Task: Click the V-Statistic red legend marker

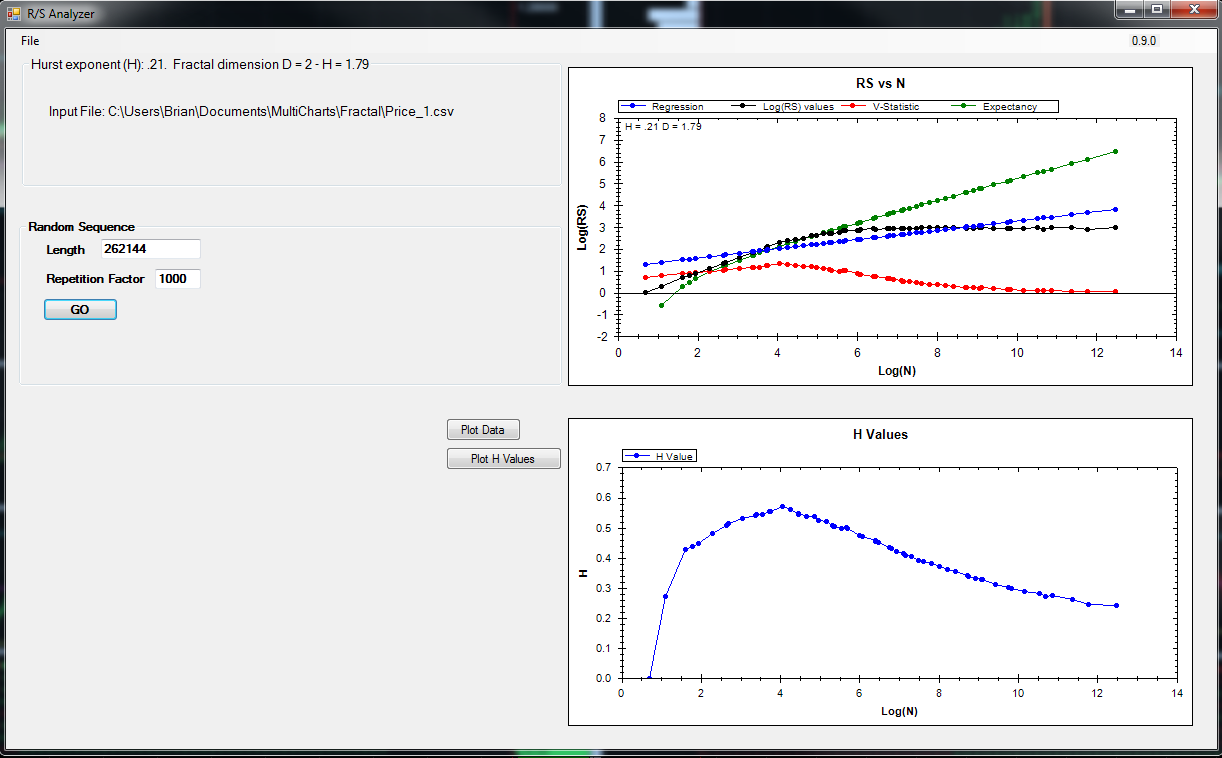Action: [x=851, y=106]
